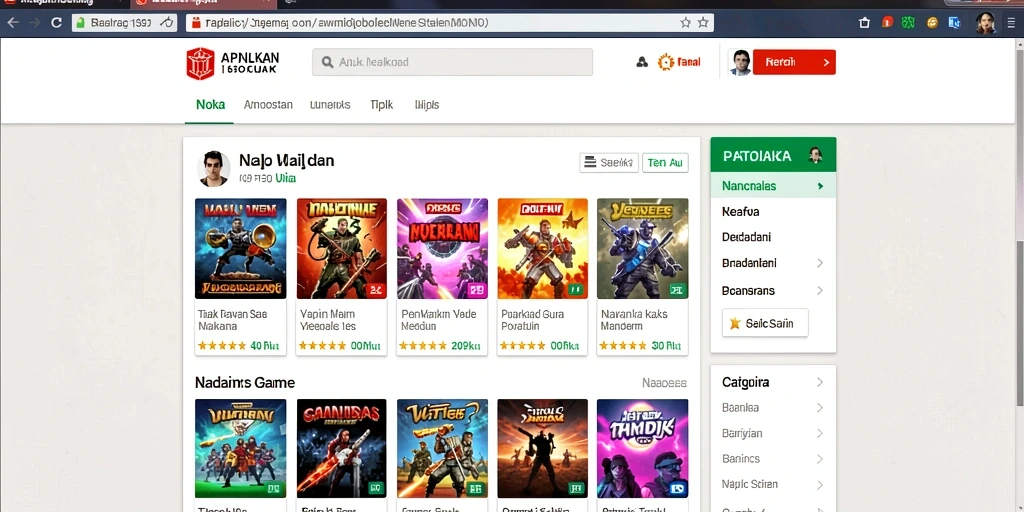Screen dimensions: 1024x512
Task: Click the star icon in Seilc Sarin
Action: 735,323
